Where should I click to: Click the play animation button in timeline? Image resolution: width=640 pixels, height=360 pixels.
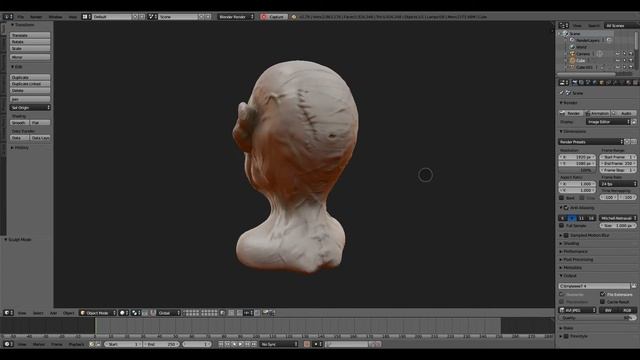pos(241,344)
